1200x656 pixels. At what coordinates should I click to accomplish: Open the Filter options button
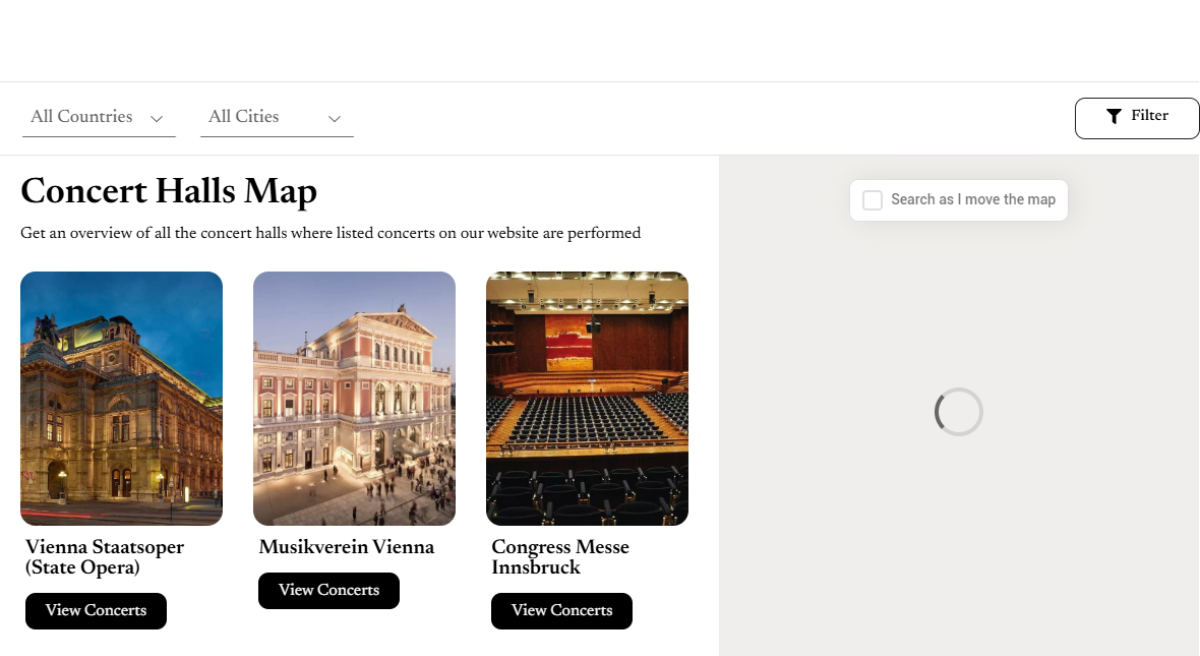[1137, 118]
